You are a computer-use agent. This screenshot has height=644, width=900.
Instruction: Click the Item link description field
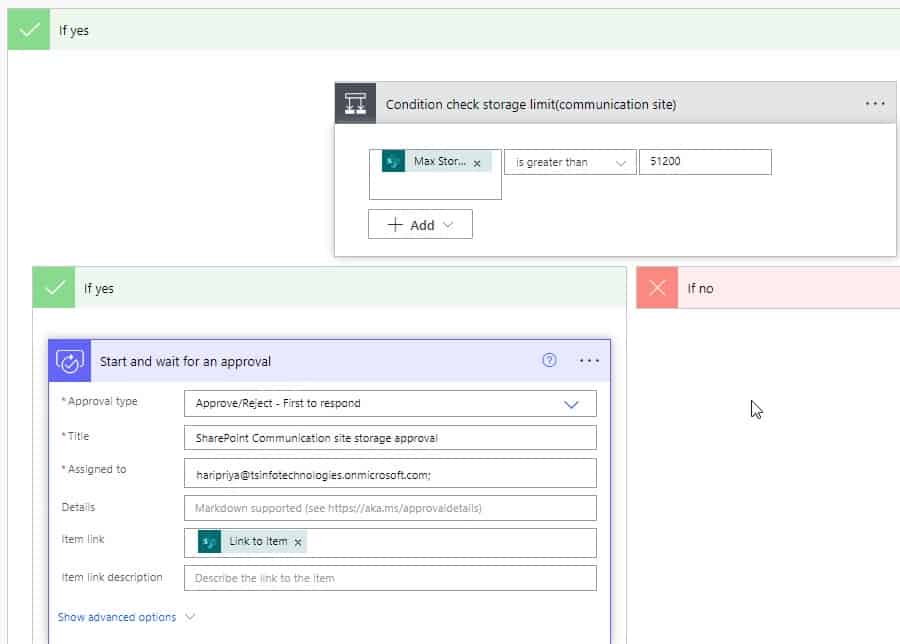[390, 578]
